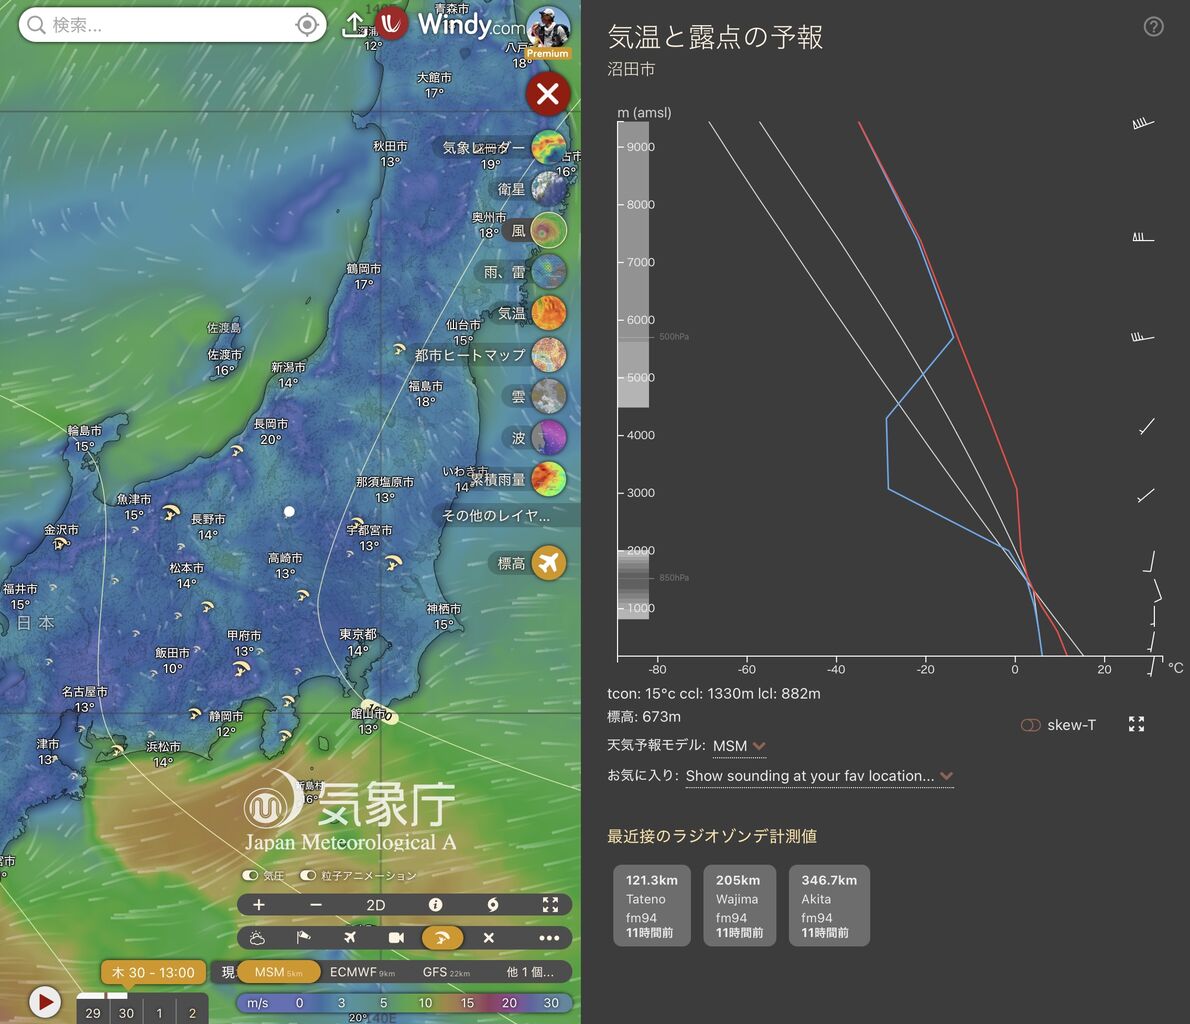Viewport: 1190px width, 1024px height.
Task: Jump timeline to day 29
Action: click(93, 1013)
